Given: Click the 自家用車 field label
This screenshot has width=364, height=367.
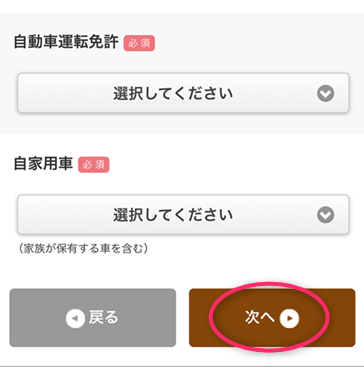Looking at the screenshot, I should pos(43,164).
